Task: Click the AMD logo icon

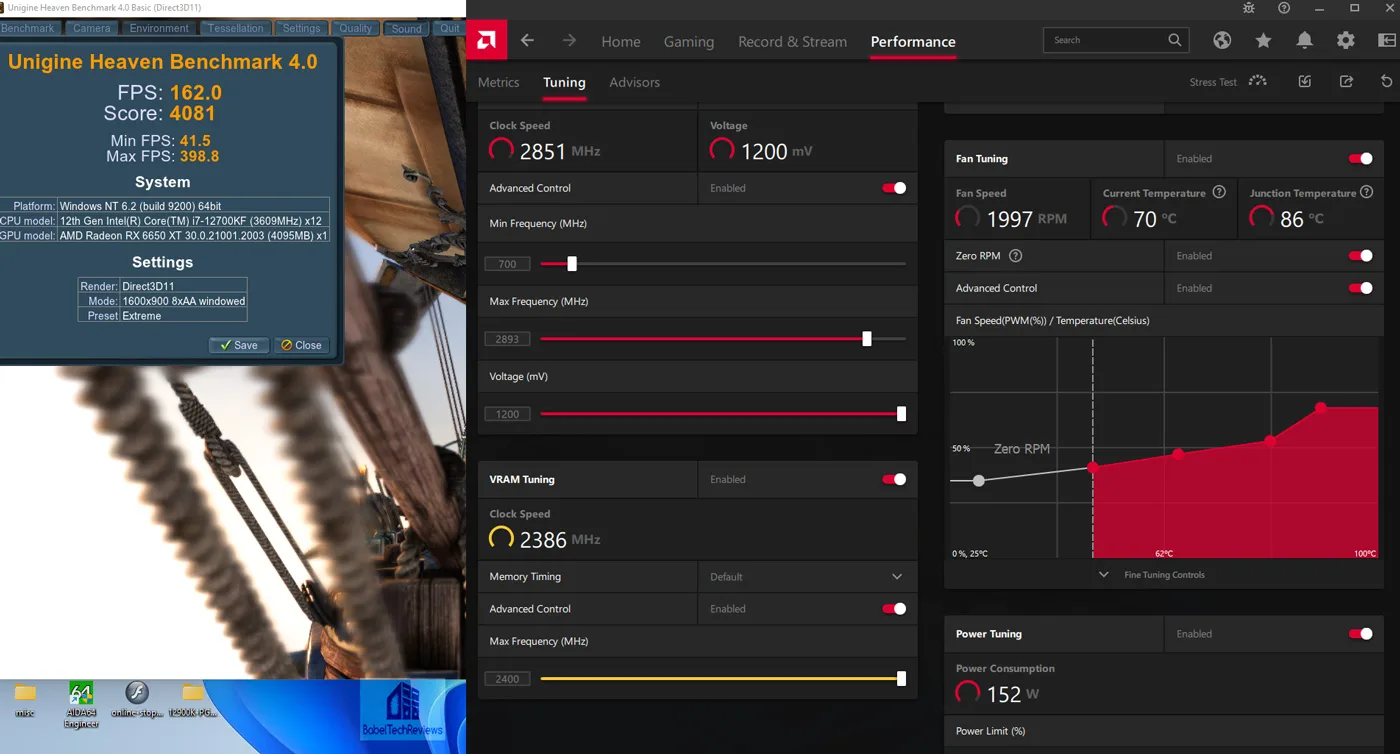Action: pos(487,41)
